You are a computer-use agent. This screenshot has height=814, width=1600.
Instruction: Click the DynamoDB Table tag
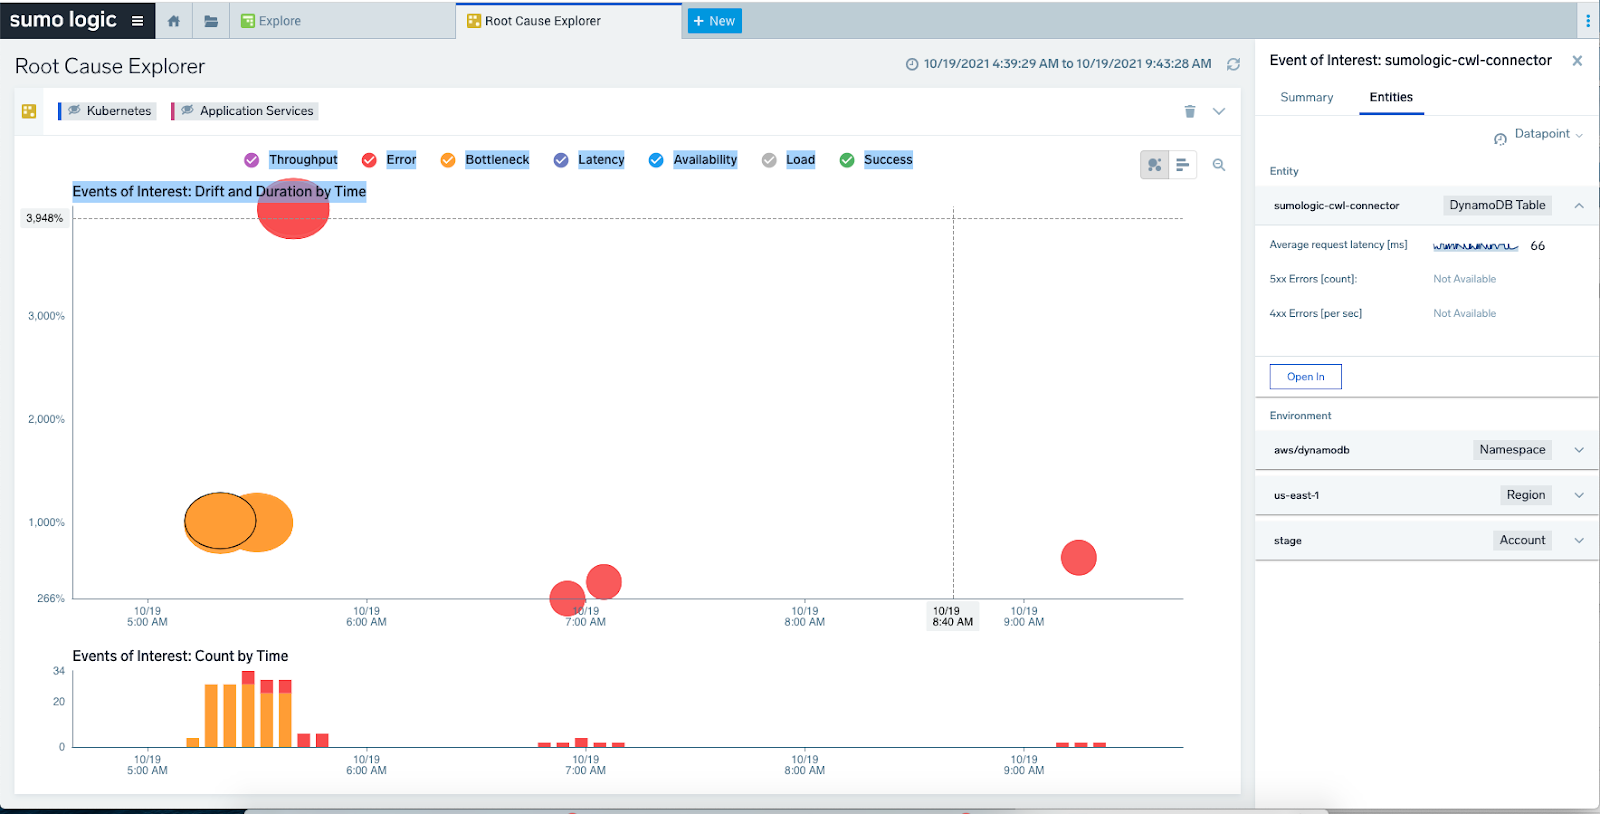point(1497,205)
